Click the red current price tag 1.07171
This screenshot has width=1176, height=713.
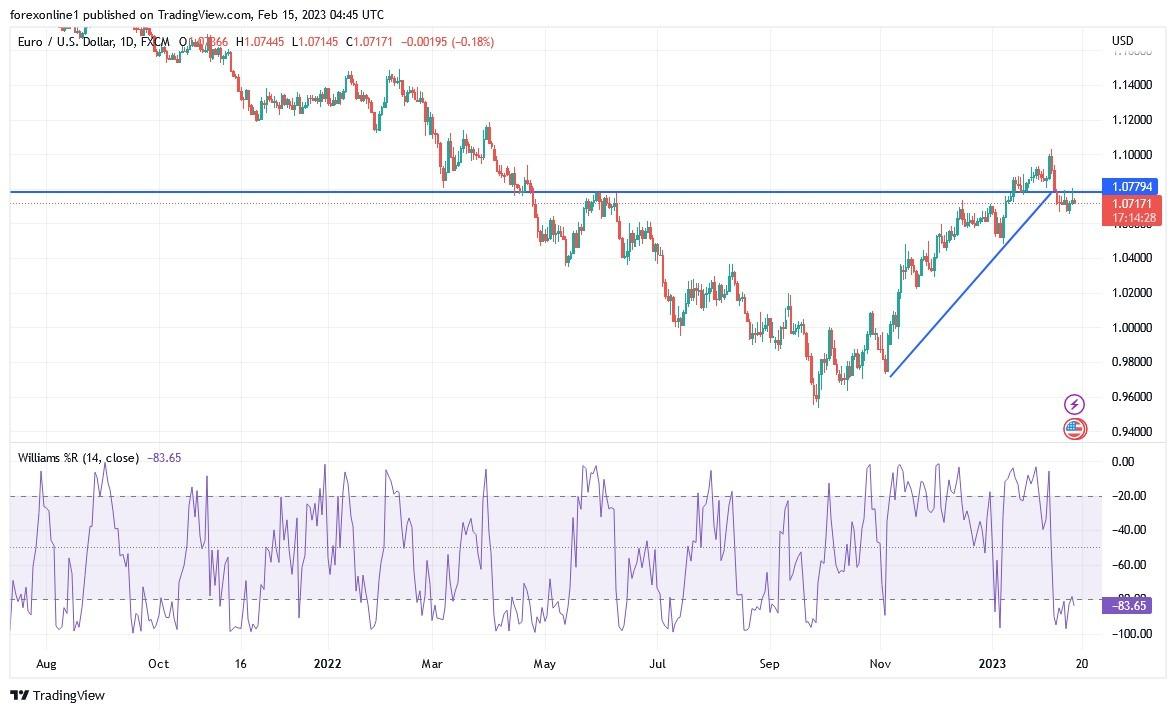[x=1132, y=203]
